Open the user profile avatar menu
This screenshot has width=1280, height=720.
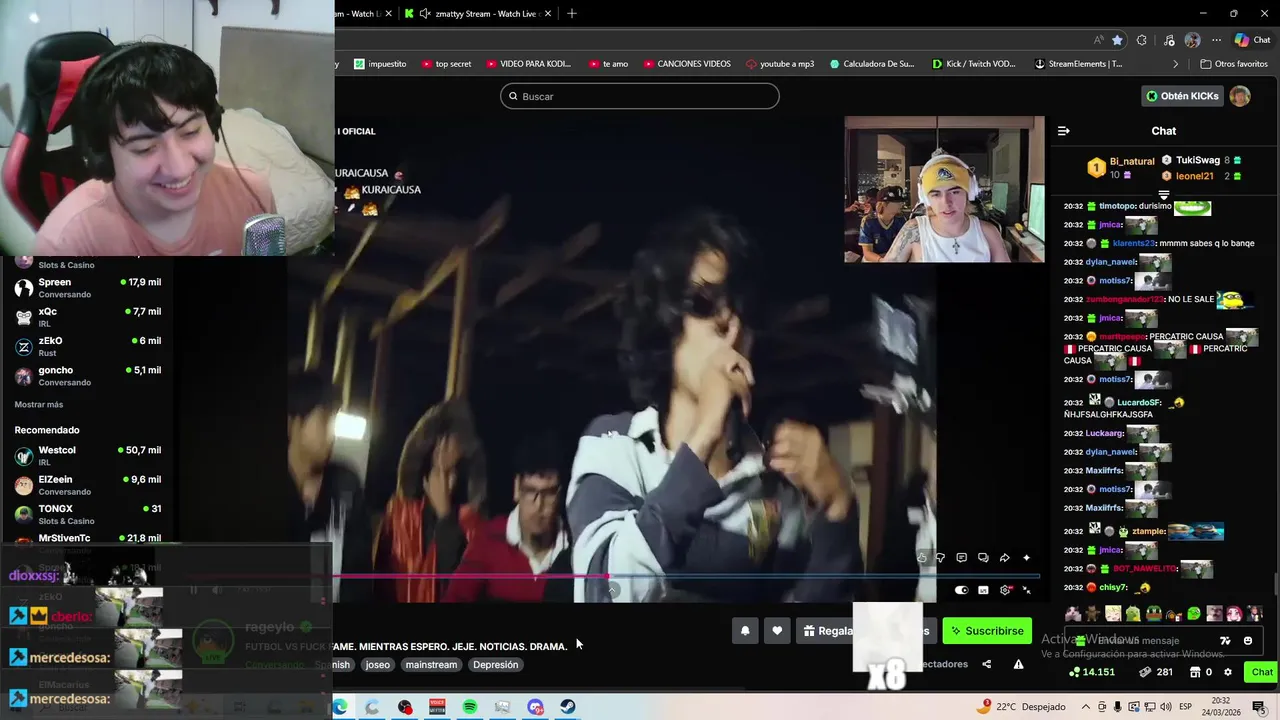pos(1240,96)
